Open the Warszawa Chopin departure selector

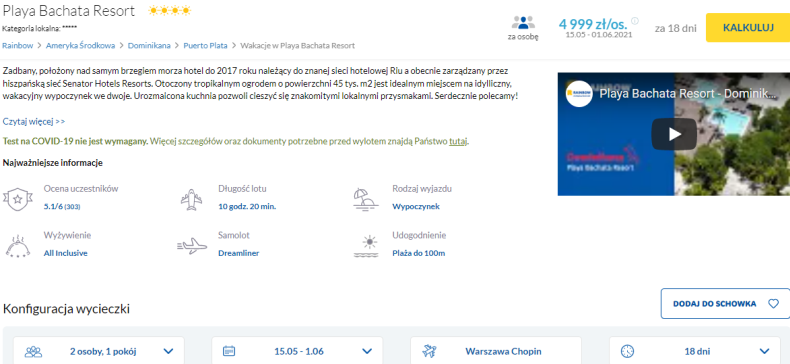tap(496, 351)
